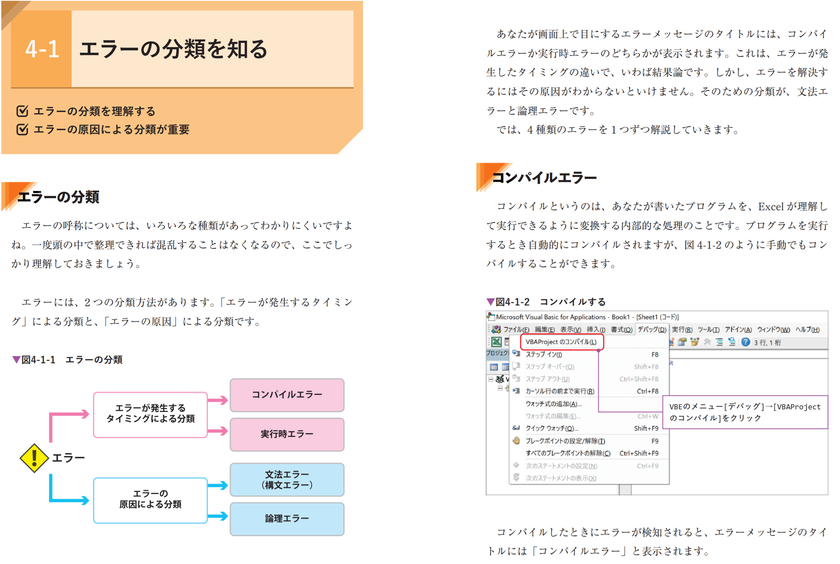
Task: Click the エラーの原因による分類が重要 checkbox
Action: point(22,129)
